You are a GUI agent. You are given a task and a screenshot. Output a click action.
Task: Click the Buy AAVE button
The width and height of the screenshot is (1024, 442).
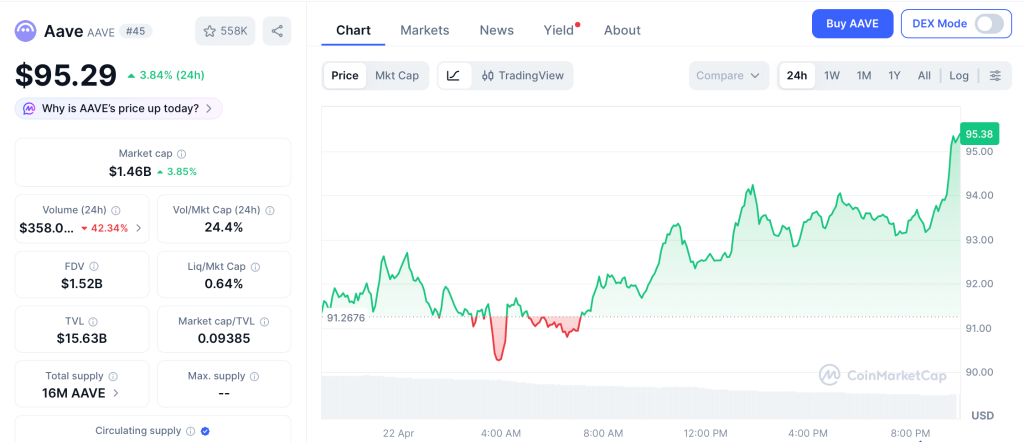[x=852, y=24]
